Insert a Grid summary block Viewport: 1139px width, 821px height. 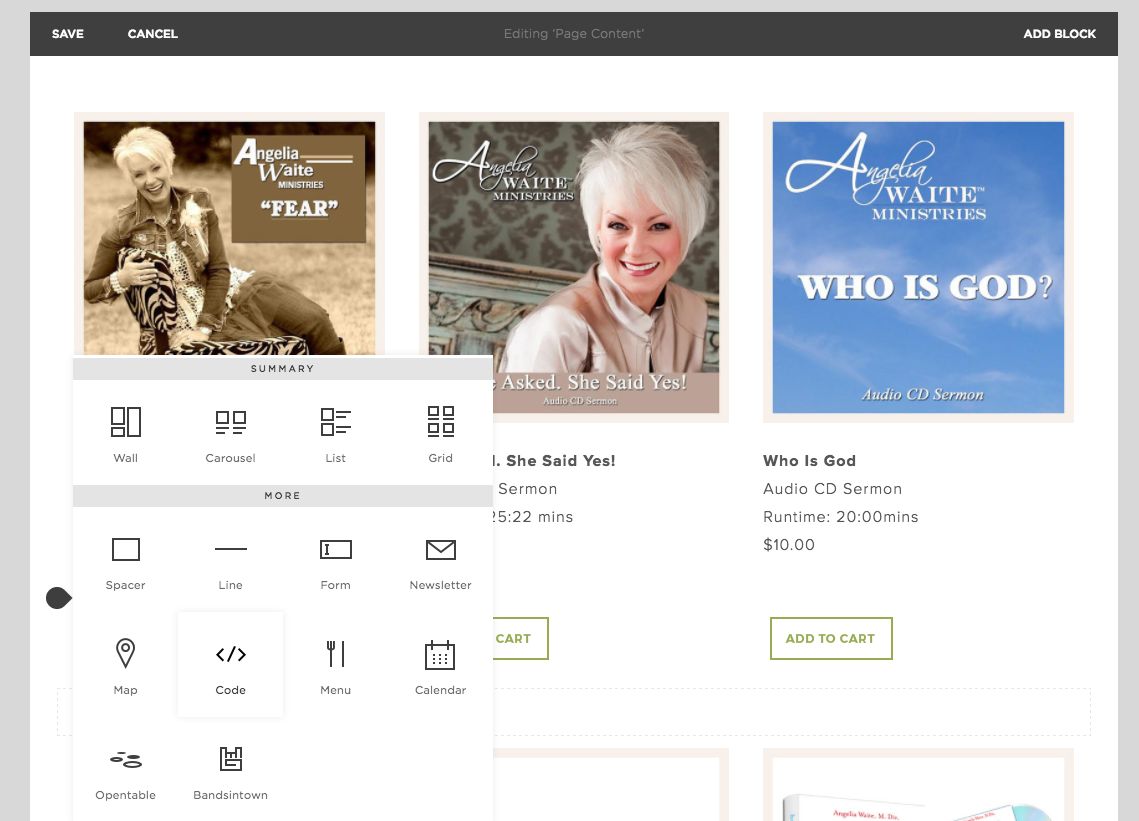[x=440, y=432]
